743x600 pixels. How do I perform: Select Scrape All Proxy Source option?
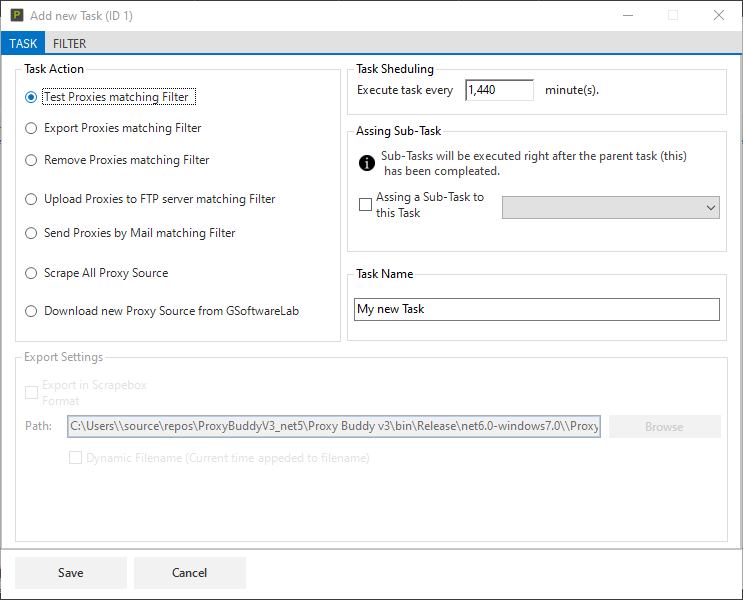pyautogui.click(x=31, y=273)
